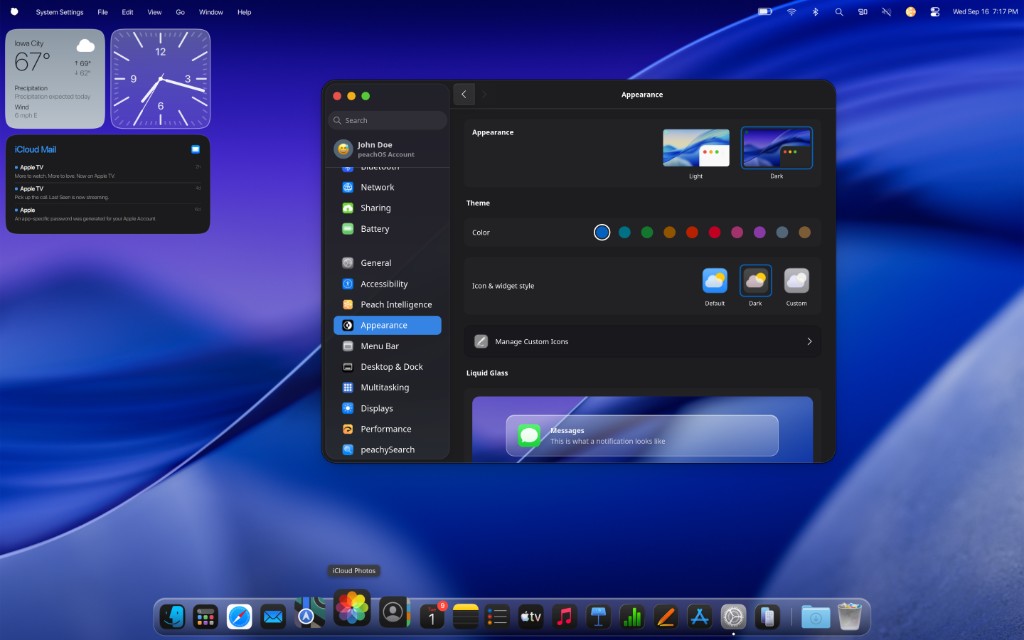Select General in the settings sidebar
Image resolution: width=1024 pixels, height=640 pixels.
pyautogui.click(x=387, y=263)
